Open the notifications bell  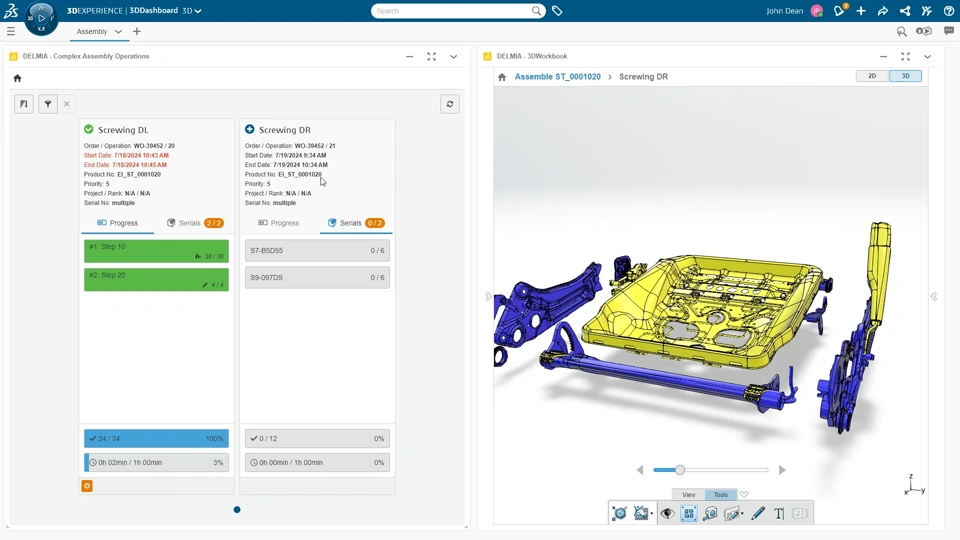click(839, 10)
